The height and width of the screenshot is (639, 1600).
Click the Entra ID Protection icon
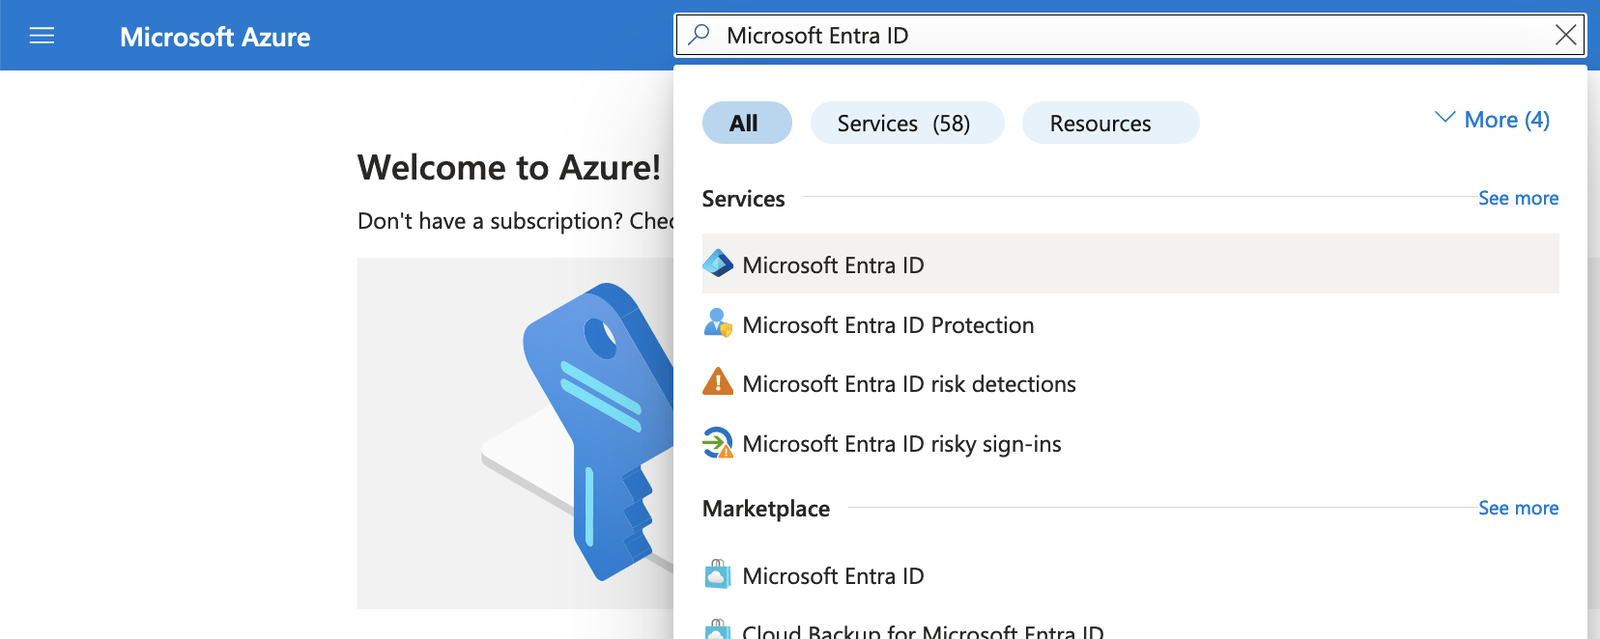(x=718, y=324)
